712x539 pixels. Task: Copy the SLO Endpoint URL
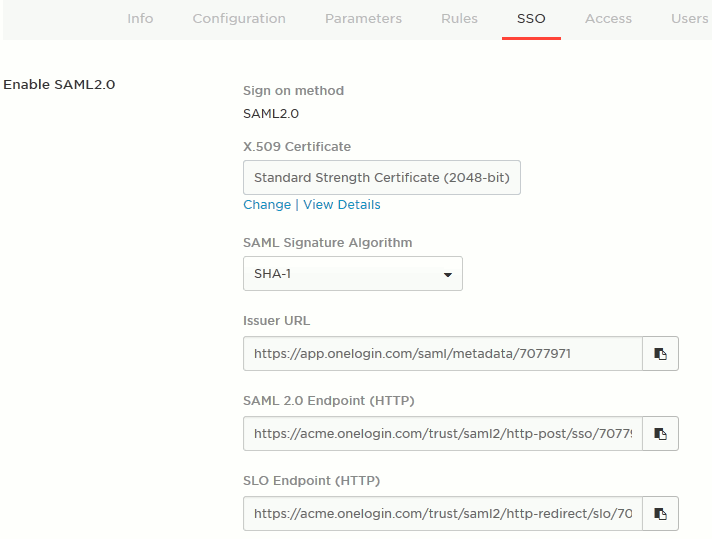(x=660, y=514)
